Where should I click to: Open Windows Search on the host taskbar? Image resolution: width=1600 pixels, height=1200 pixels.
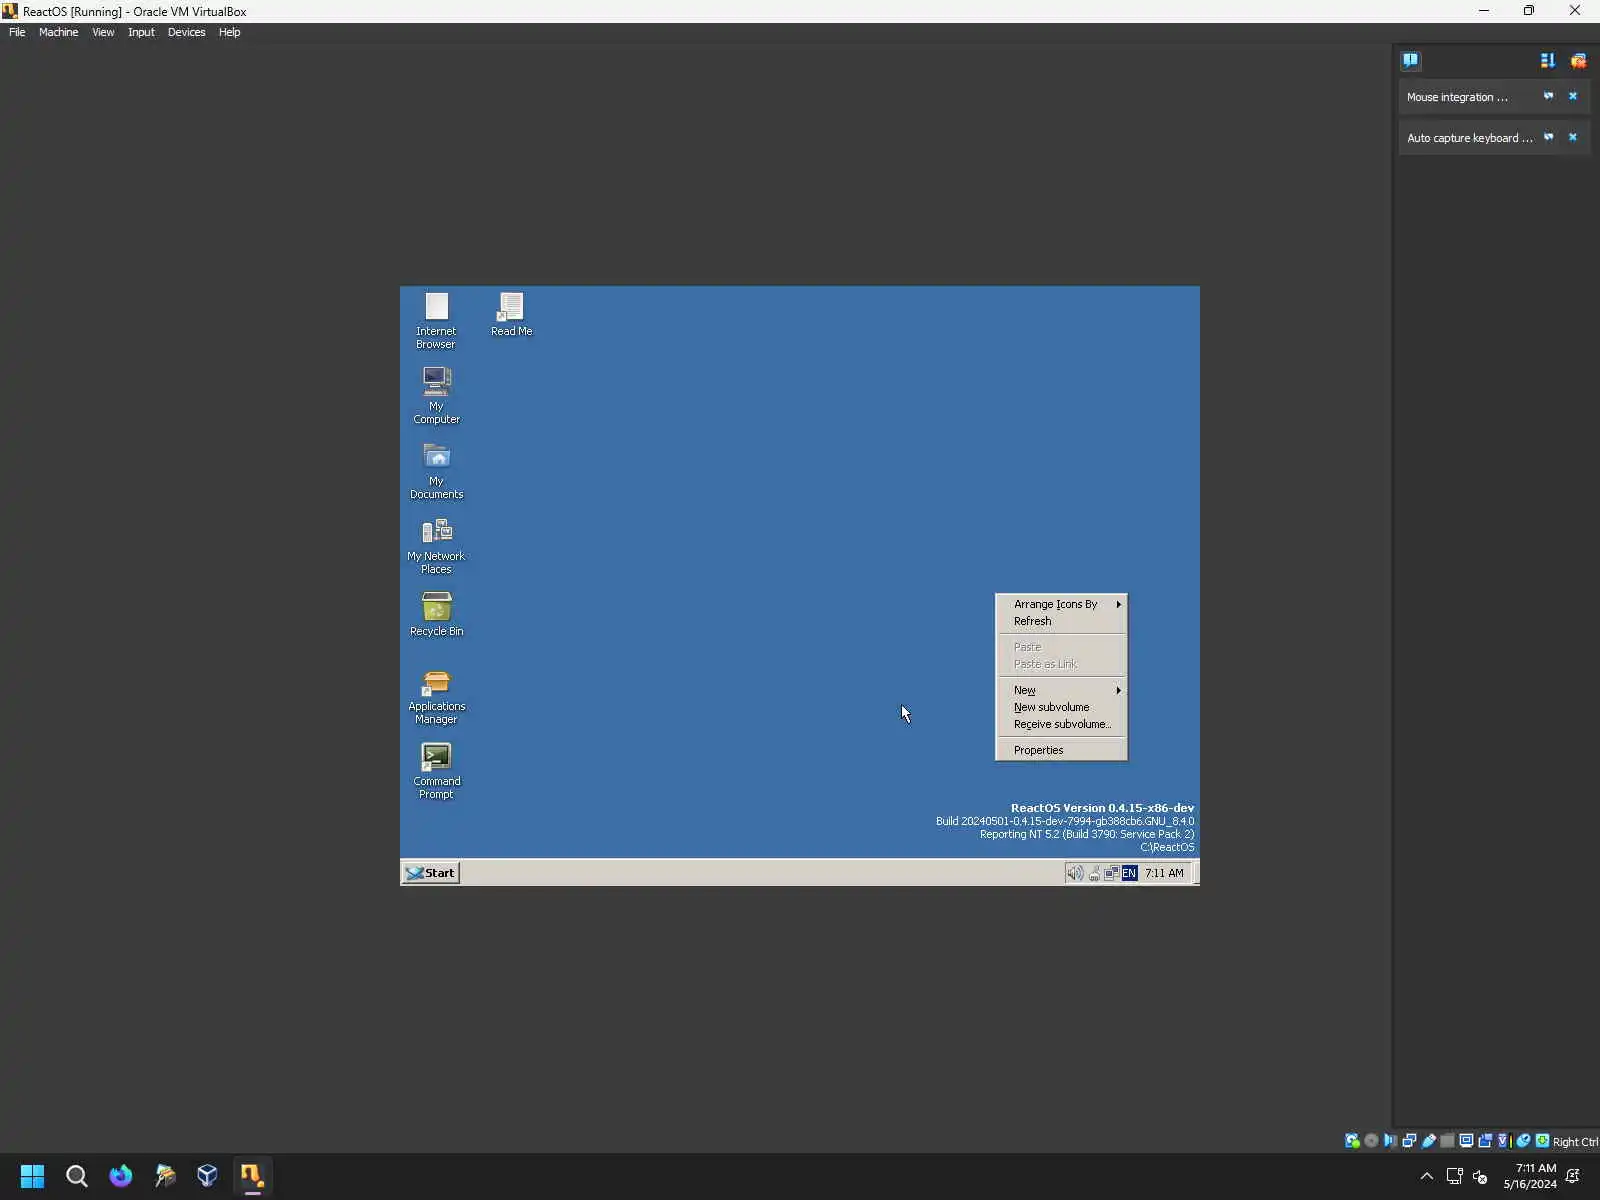click(x=76, y=1176)
